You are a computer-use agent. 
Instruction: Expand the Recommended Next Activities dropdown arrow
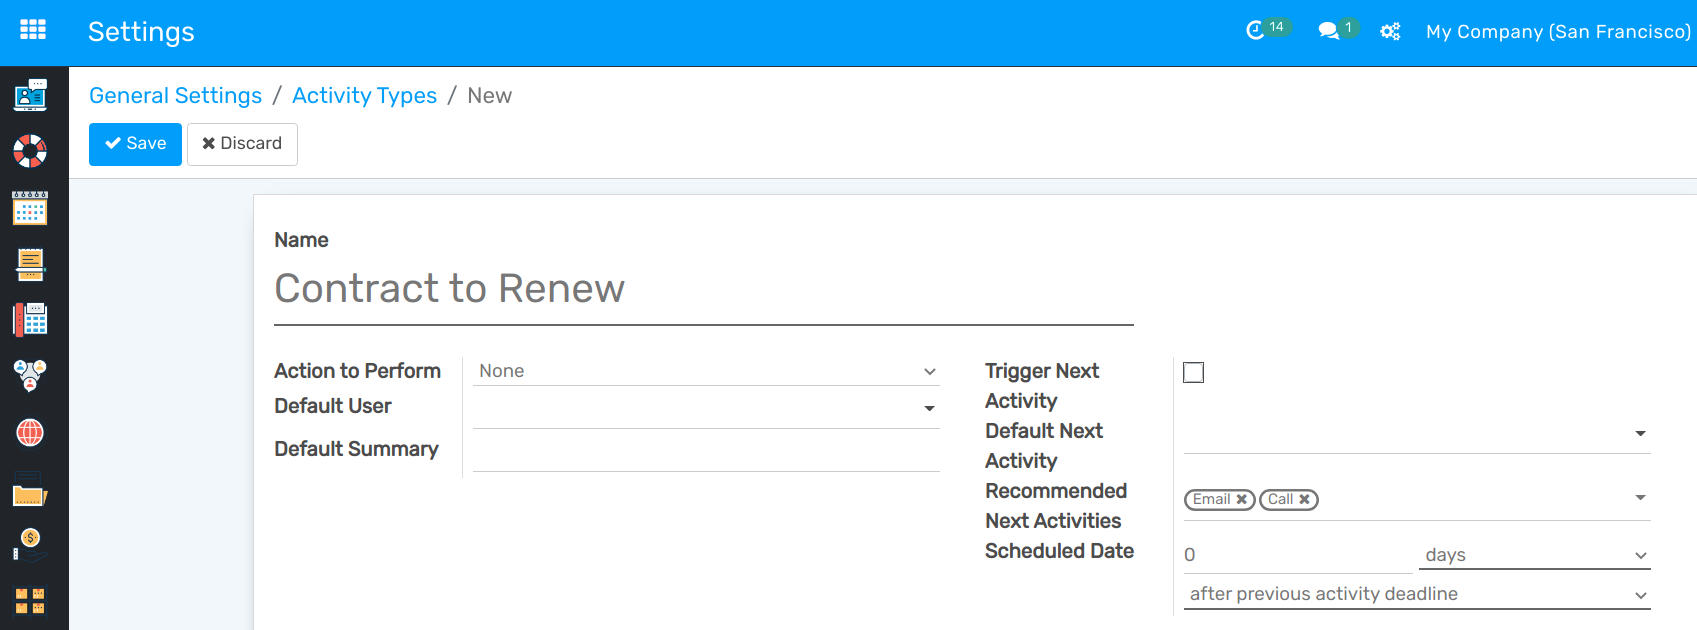[1640, 498]
